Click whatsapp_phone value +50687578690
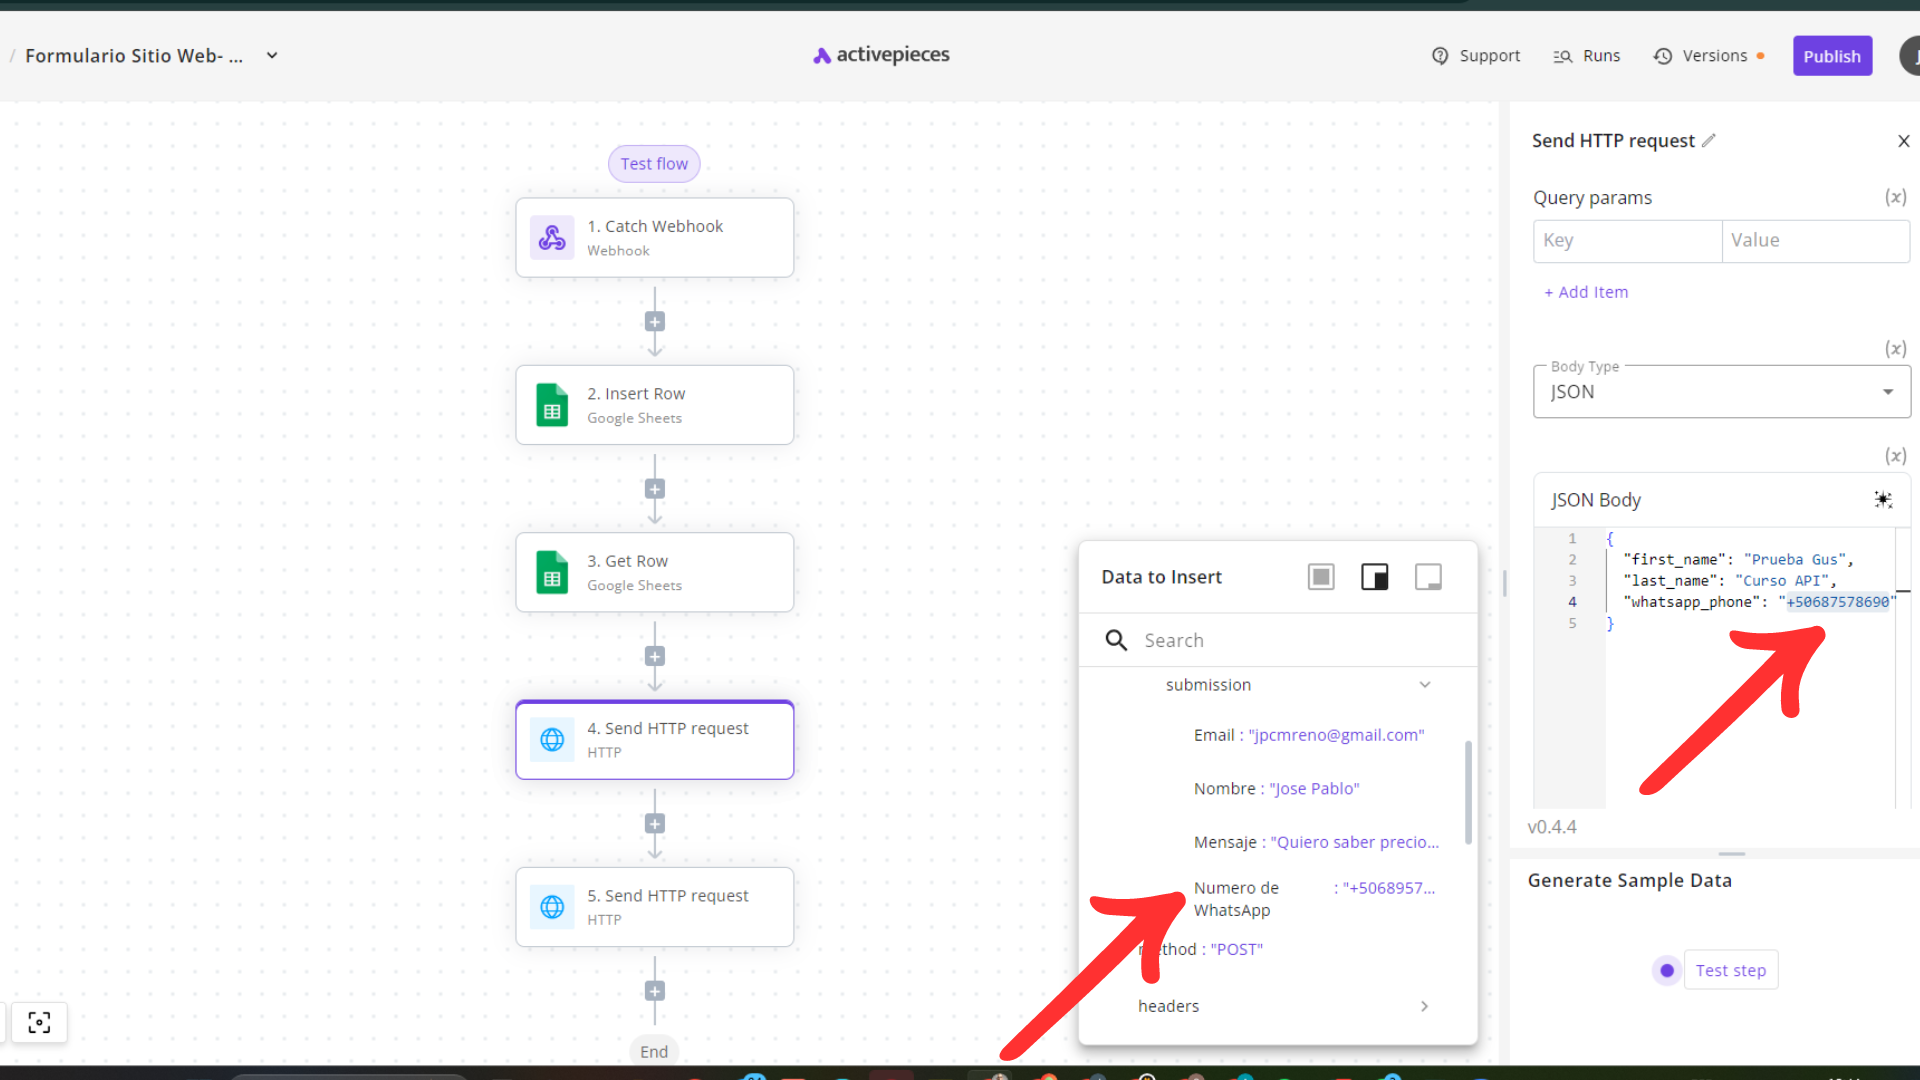The width and height of the screenshot is (1920, 1080). point(1838,602)
